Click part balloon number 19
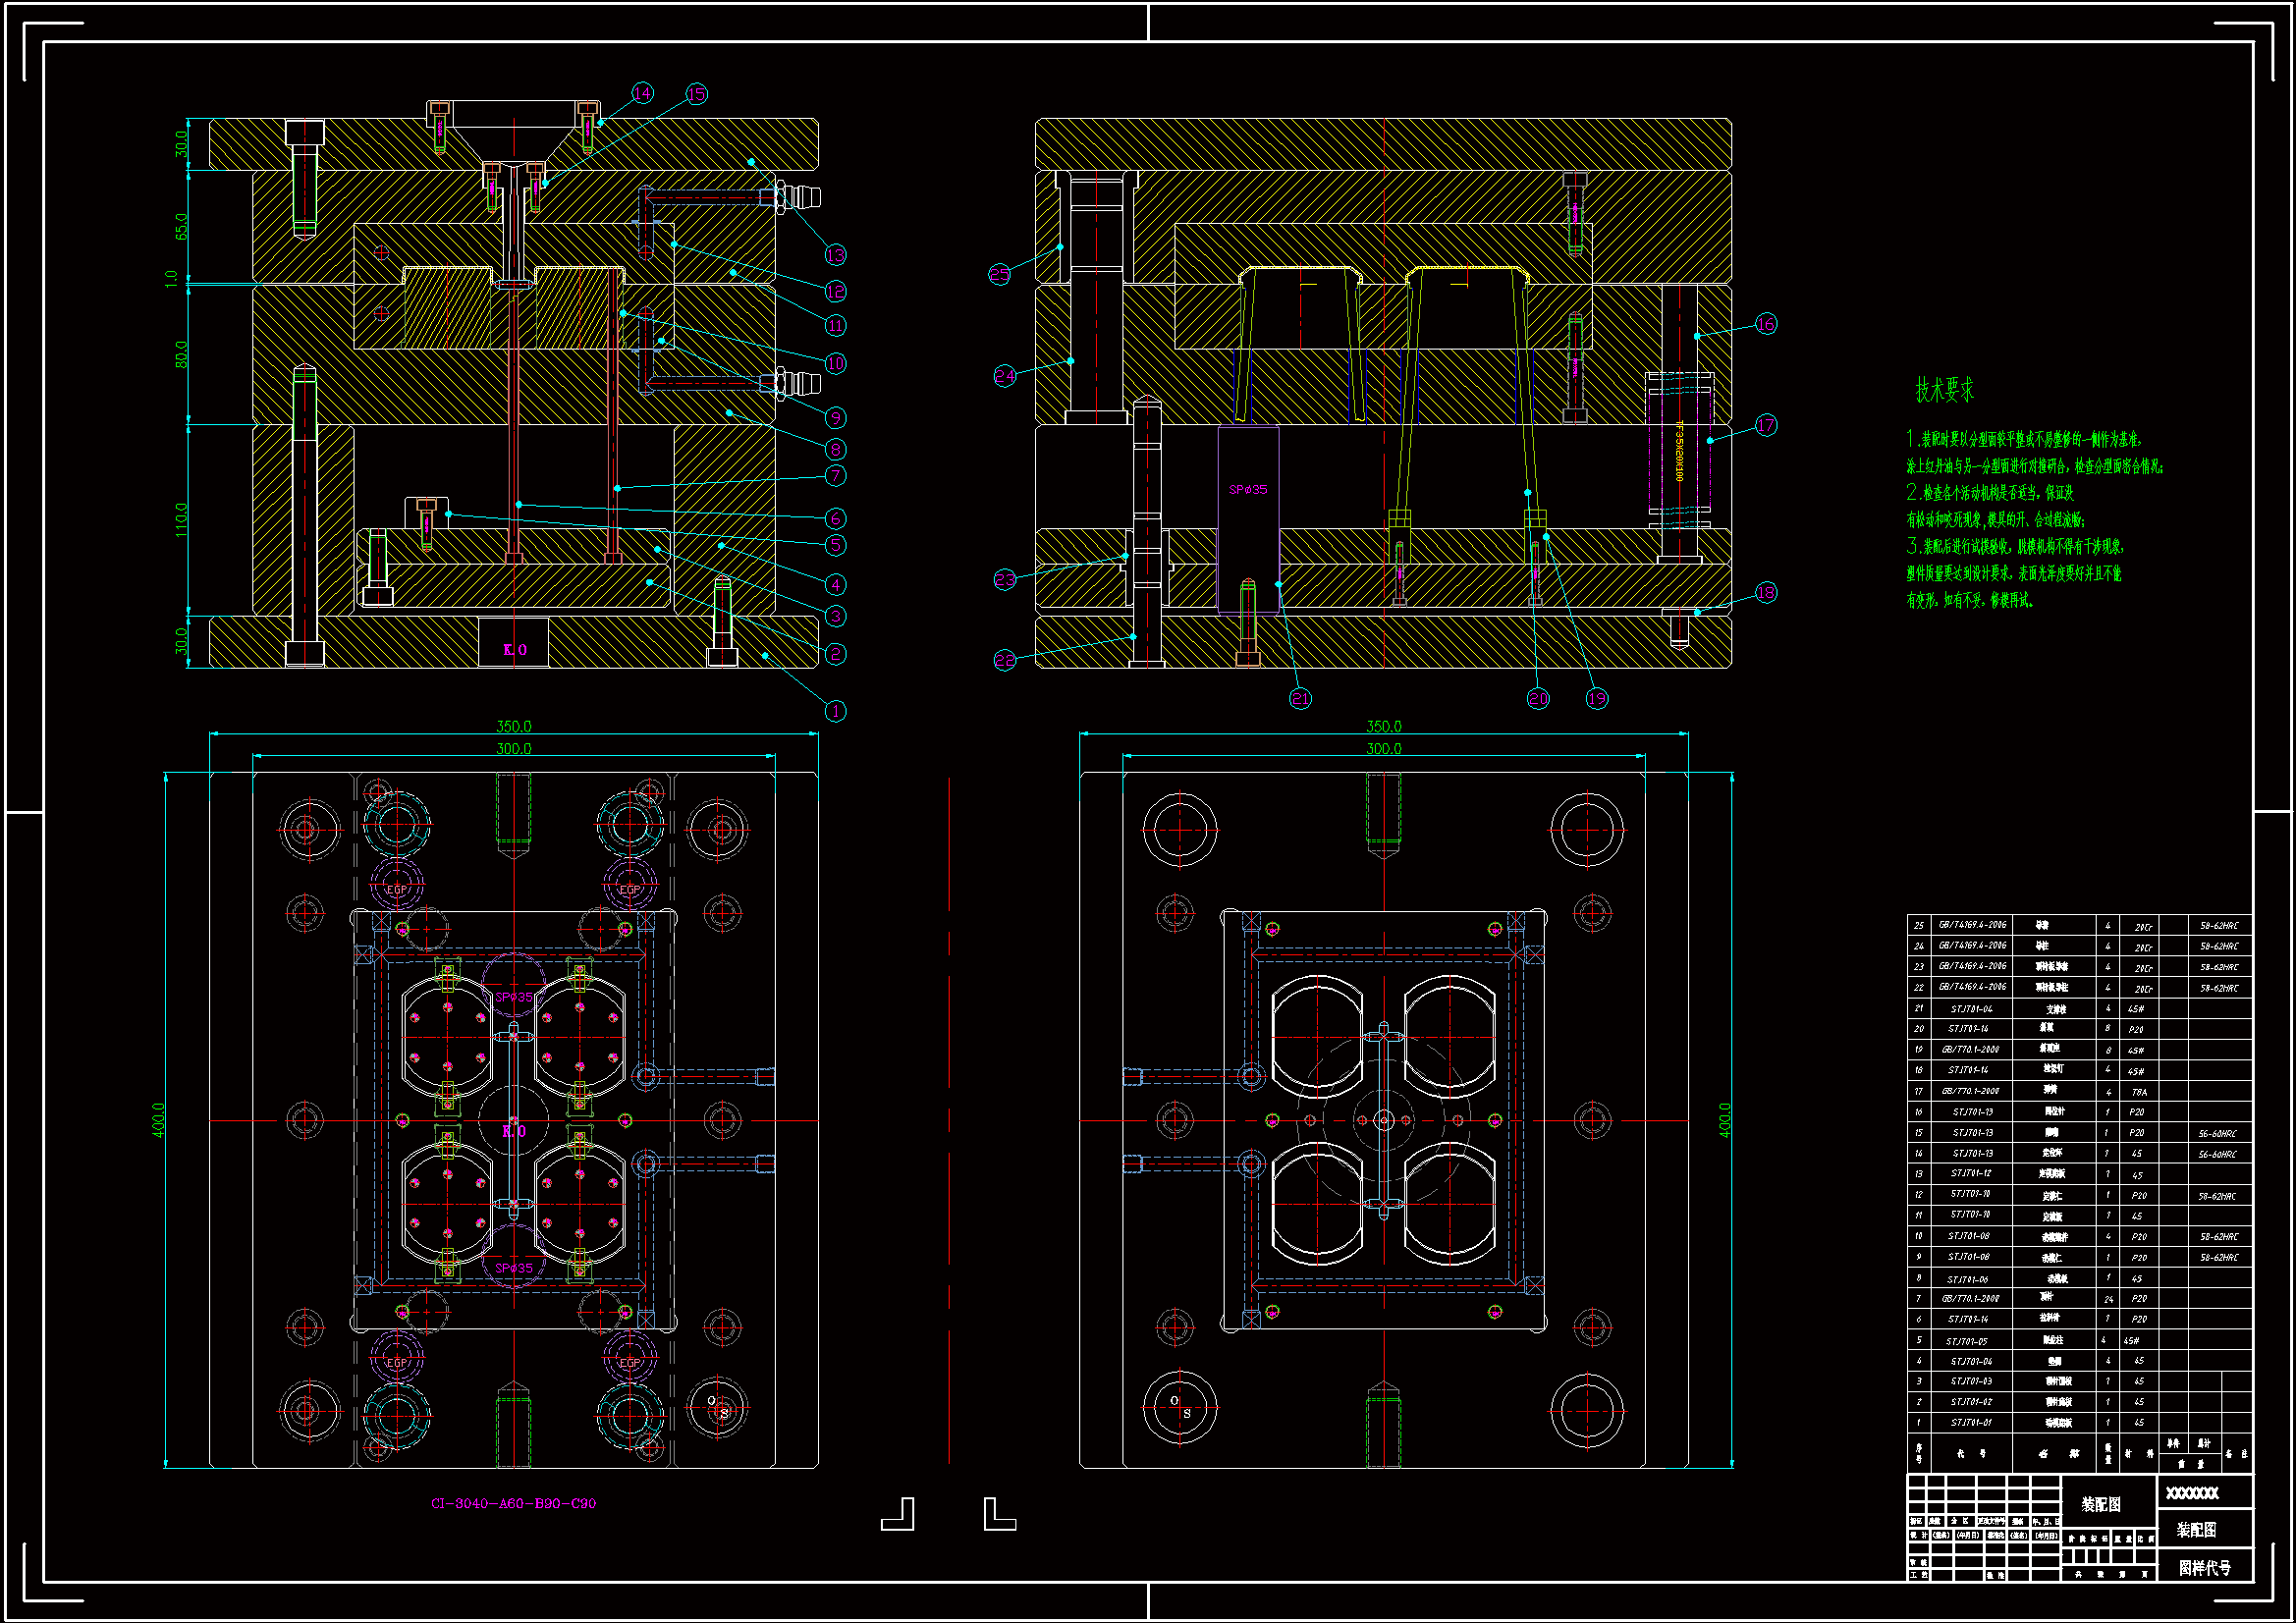The width and height of the screenshot is (2296, 1623). pyautogui.click(x=1597, y=699)
